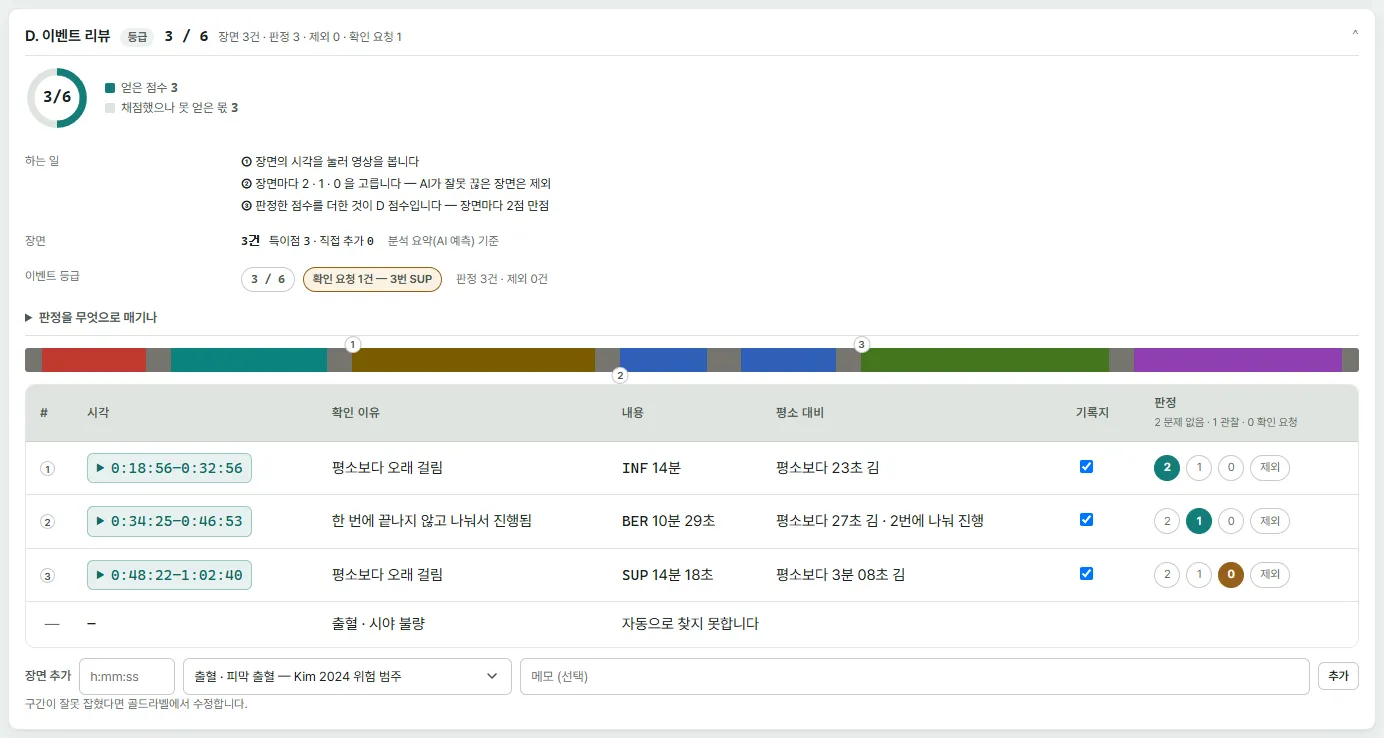Select the teal timeline segment
This screenshot has width=1384, height=738.
[249, 360]
